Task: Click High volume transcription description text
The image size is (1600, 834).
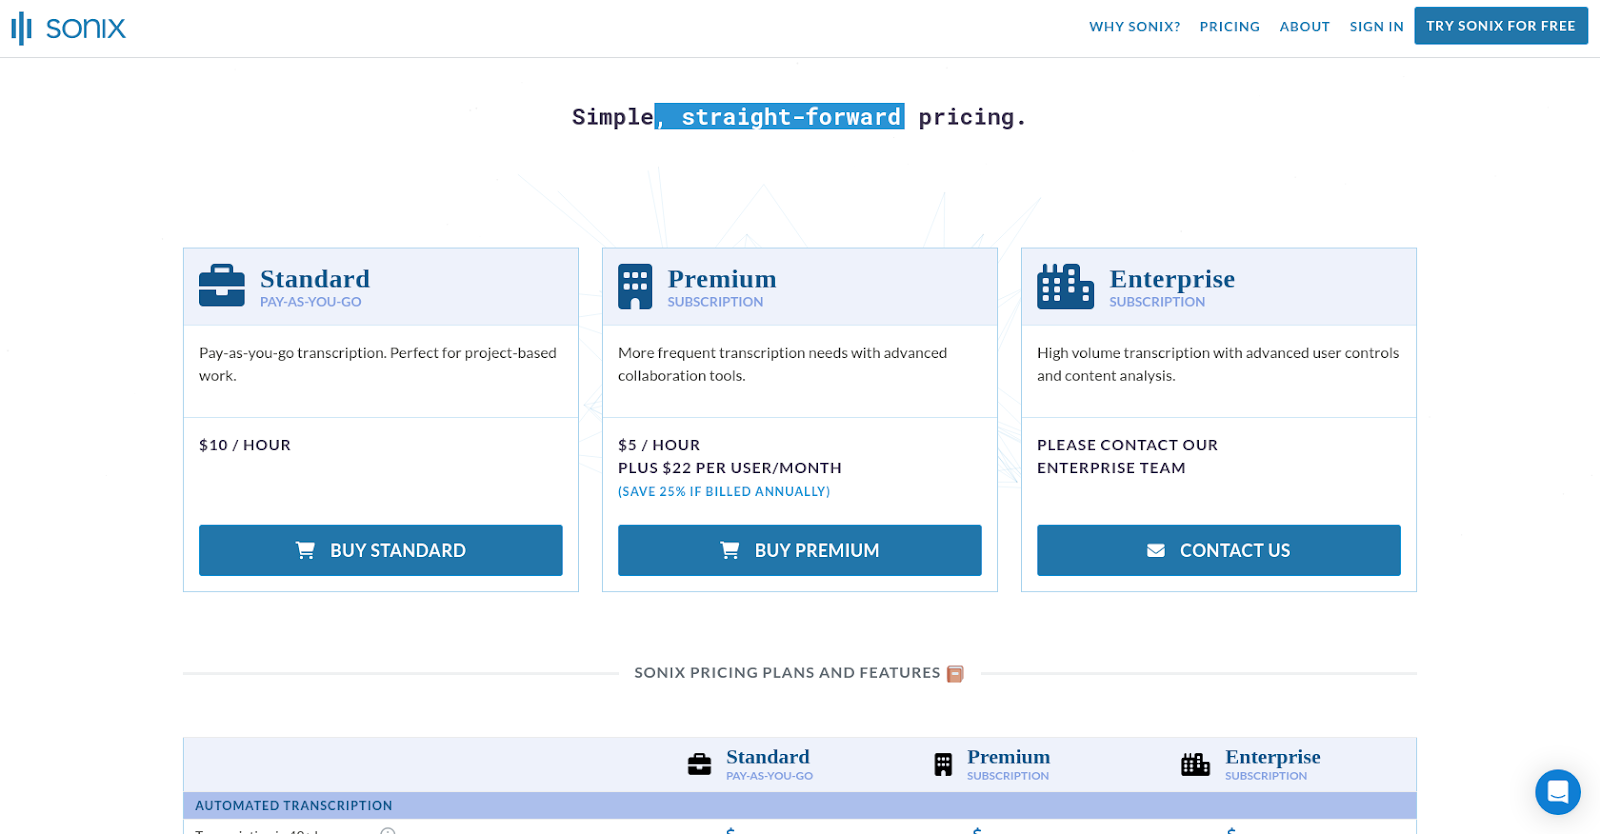Action: point(1218,364)
